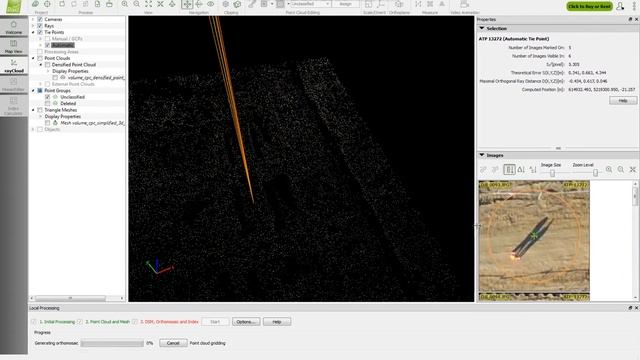Image resolution: width=640 pixels, height=360 pixels.
Task: Select the trackball navigation mode icon
Action: click(199, 4)
